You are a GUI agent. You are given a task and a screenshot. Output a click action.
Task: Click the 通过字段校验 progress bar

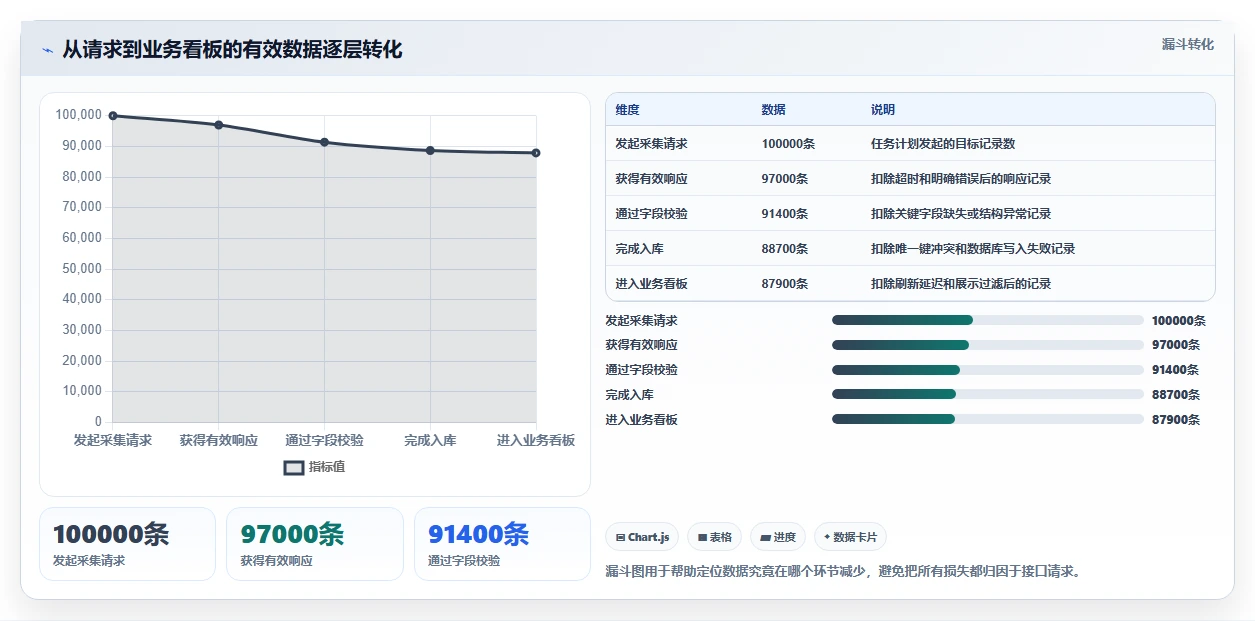[987, 370]
